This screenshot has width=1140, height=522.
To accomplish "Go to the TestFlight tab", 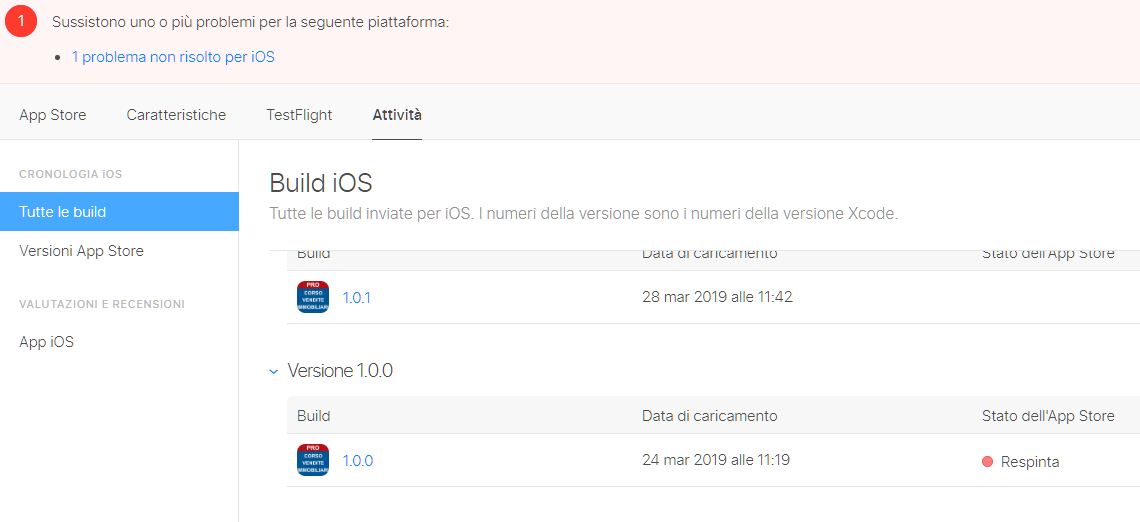I will pos(299,115).
